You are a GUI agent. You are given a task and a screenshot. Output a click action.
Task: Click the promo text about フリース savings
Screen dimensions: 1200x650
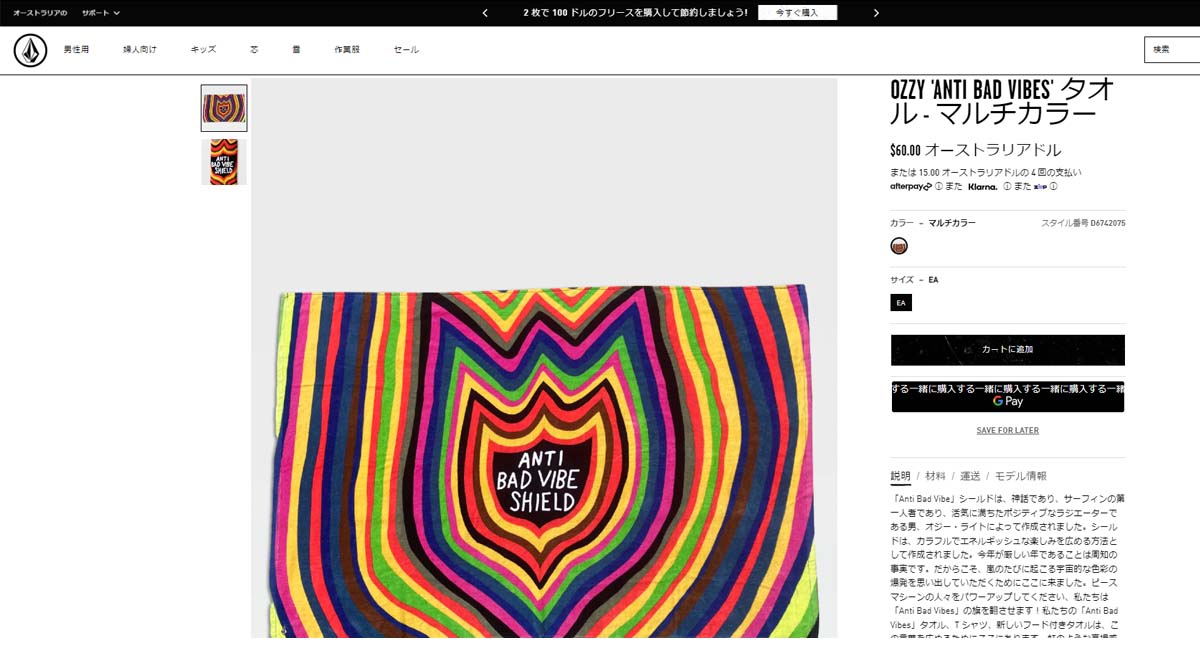click(635, 13)
